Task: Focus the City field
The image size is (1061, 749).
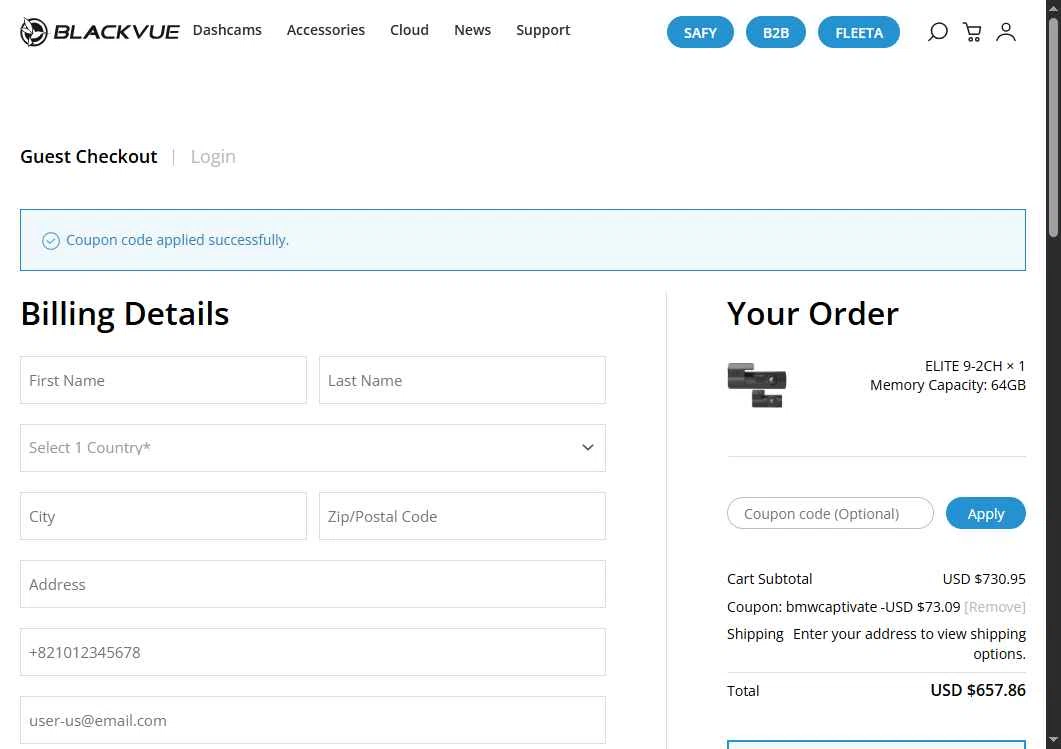Action: click(x=163, y=516)
